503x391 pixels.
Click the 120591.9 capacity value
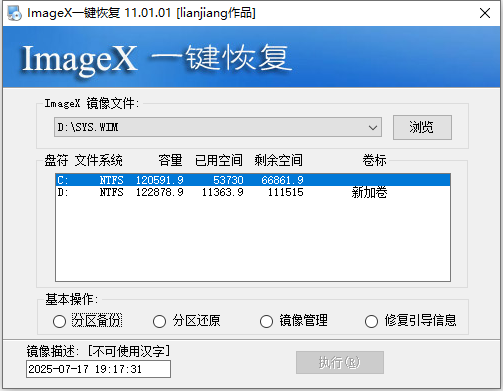tap(160, 180)
